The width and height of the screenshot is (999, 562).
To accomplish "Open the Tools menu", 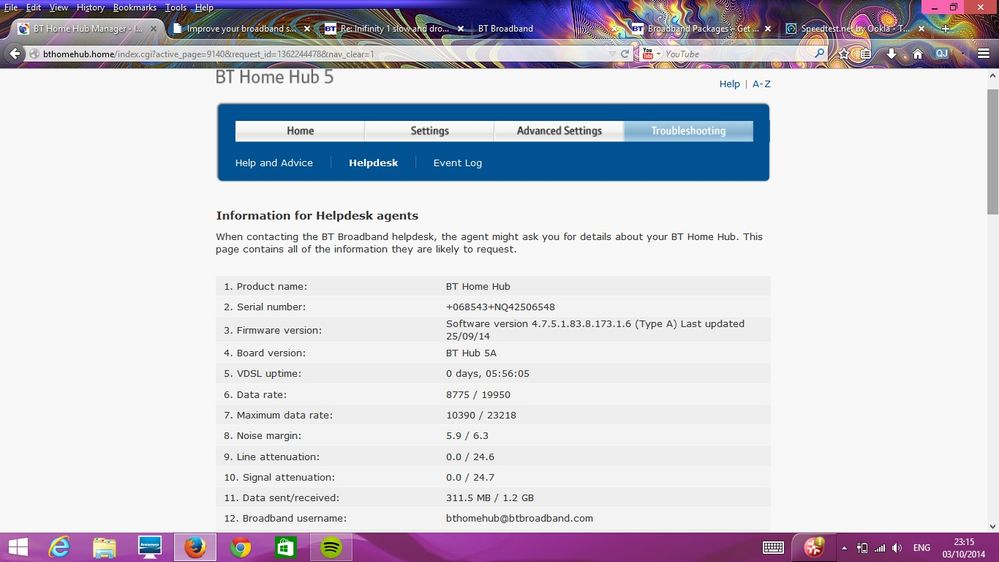I will pos(175,8).
